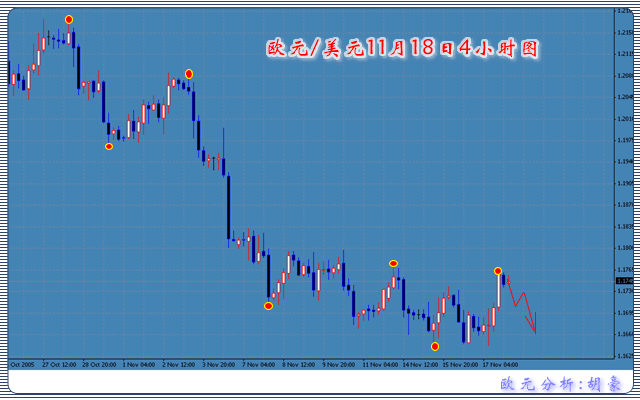This screenshot has height=400, width=640.
Task: Click the 1.201 price axis label
Action: 625,119
